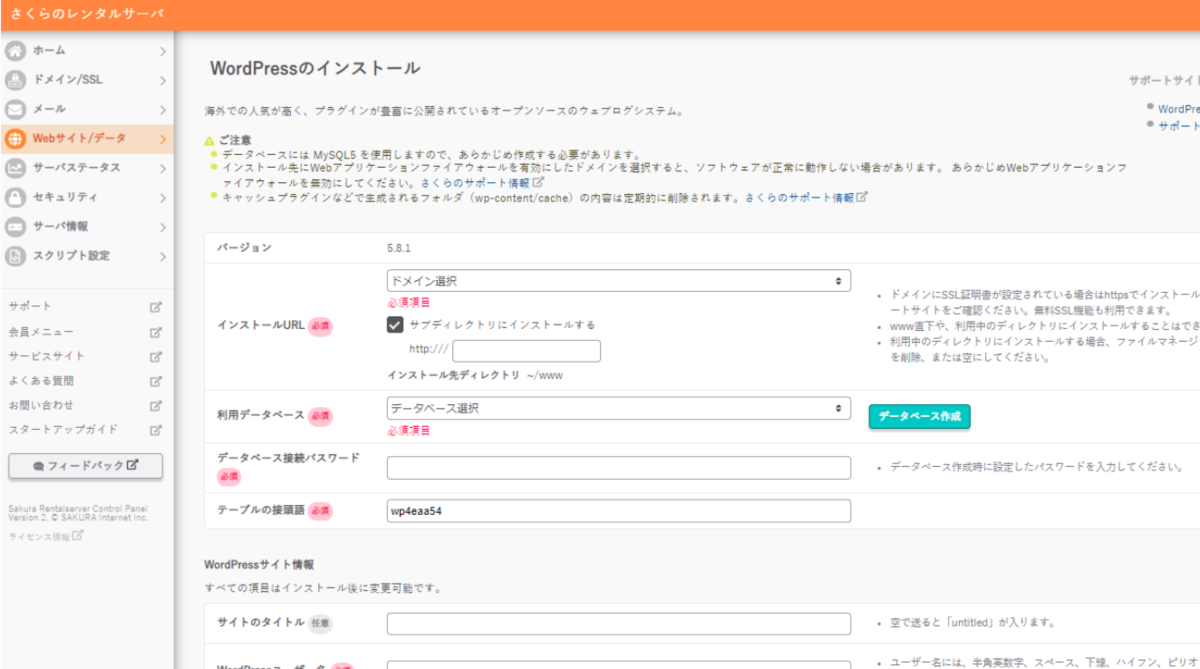Expand the サーバ情報 menu chevron

tap(162, 226)
